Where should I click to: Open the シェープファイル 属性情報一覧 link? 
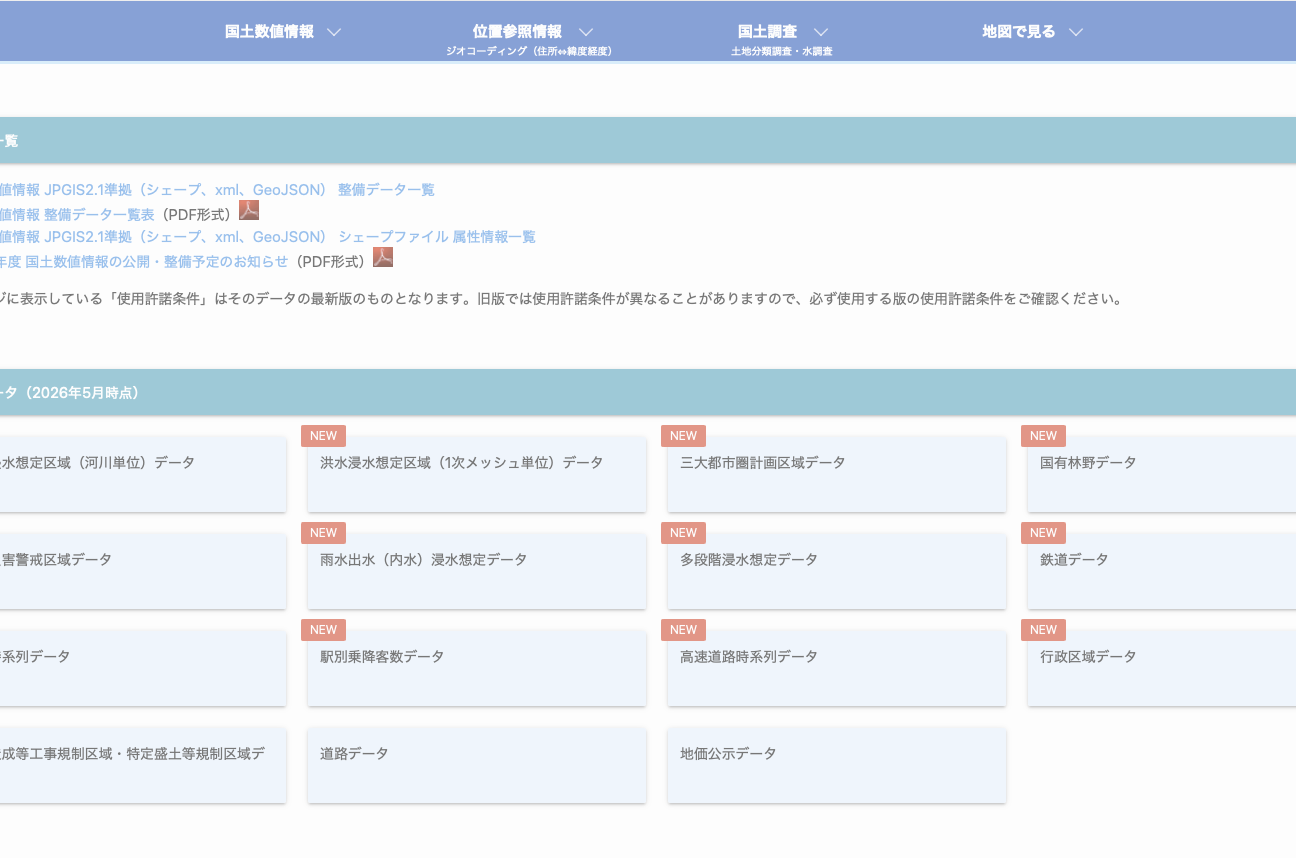[x=267, y=237]
